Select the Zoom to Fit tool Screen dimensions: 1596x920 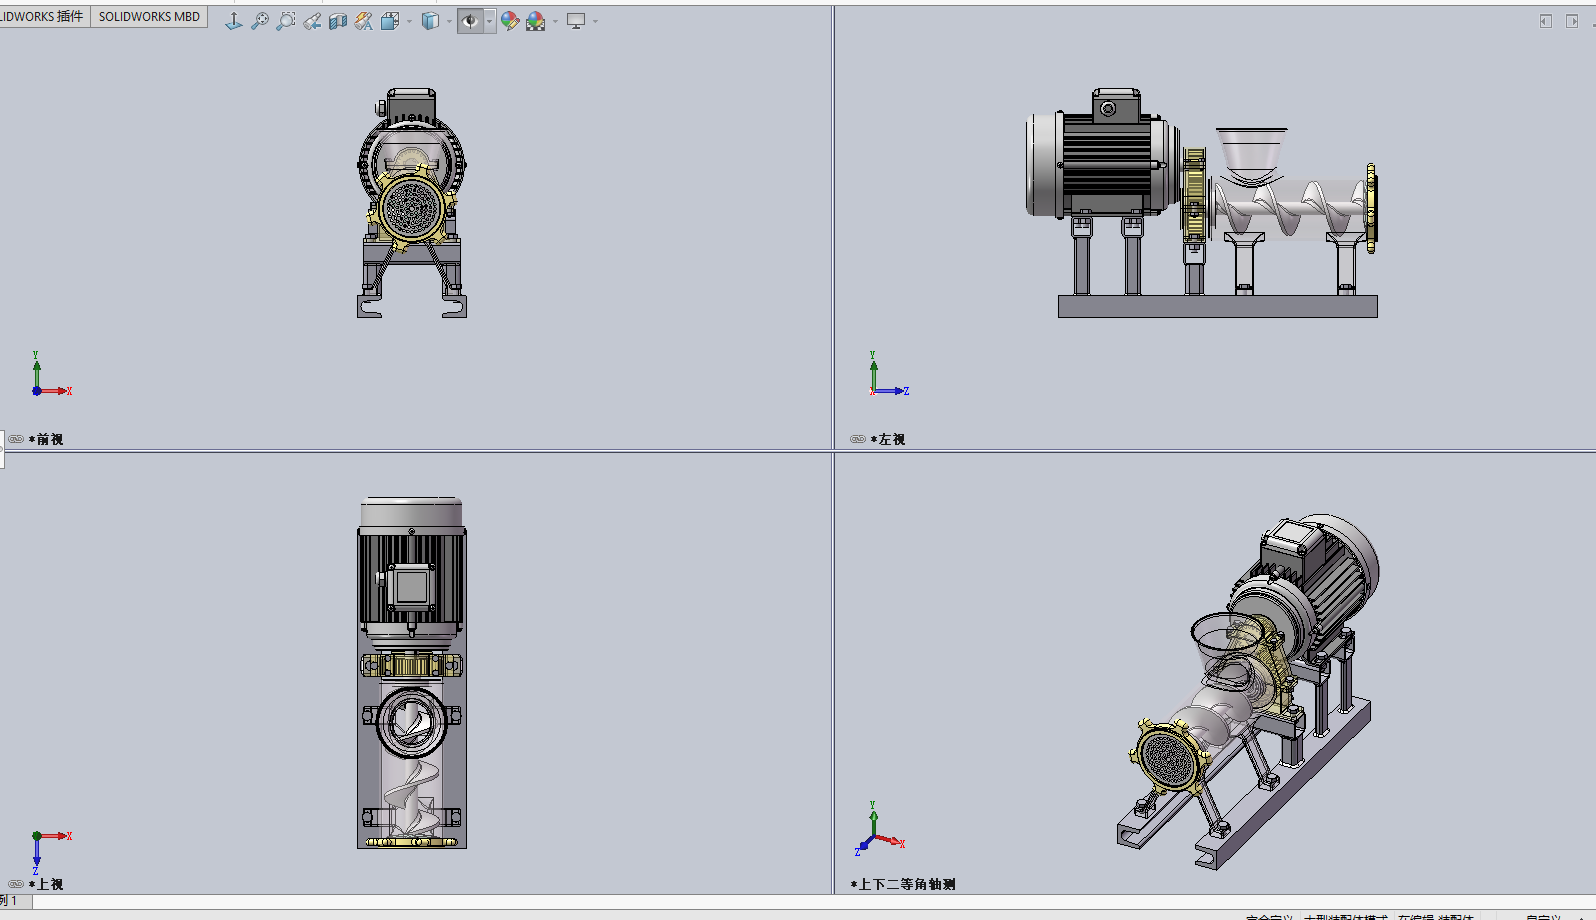[x=259, y=21]
